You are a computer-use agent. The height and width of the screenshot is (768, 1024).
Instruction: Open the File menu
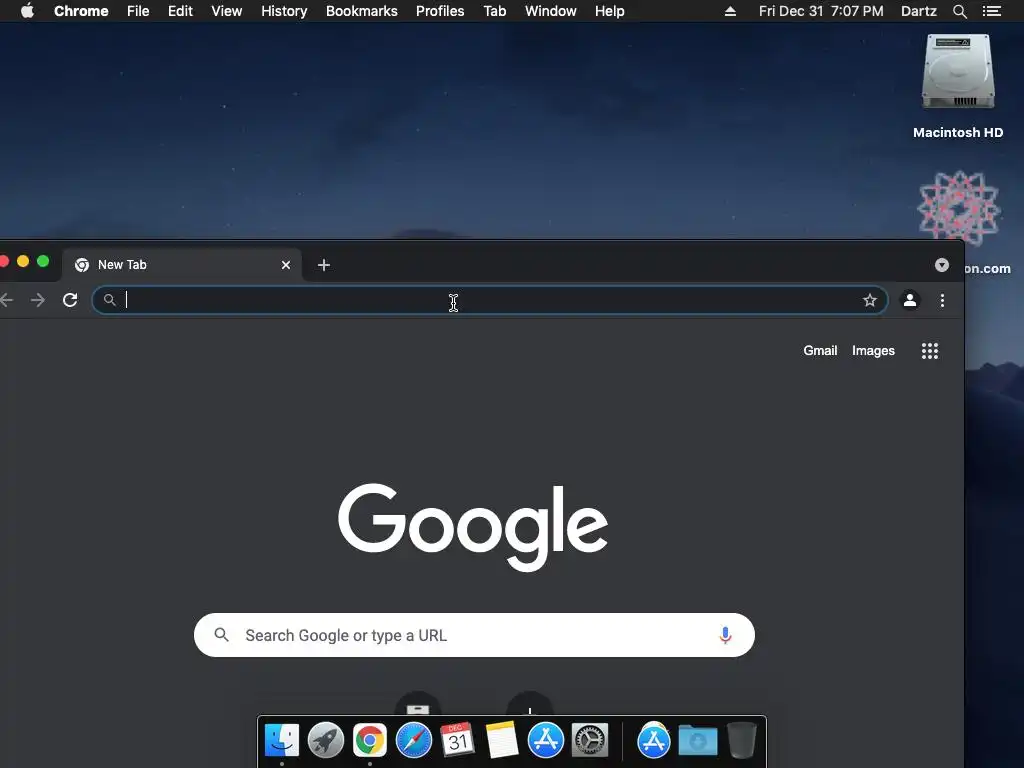tap(138, 11)
